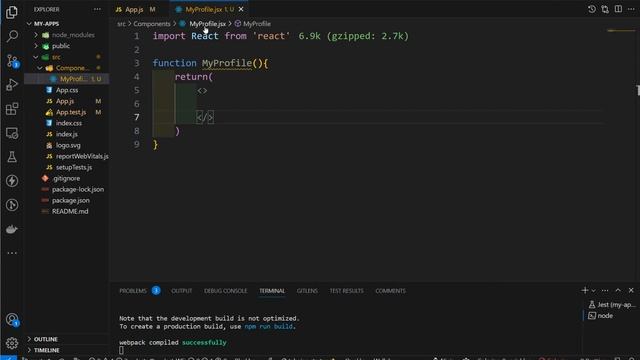Screen dimensions: 640x360
Task: Open the Manage settings gear
Action: pos(12,343)
